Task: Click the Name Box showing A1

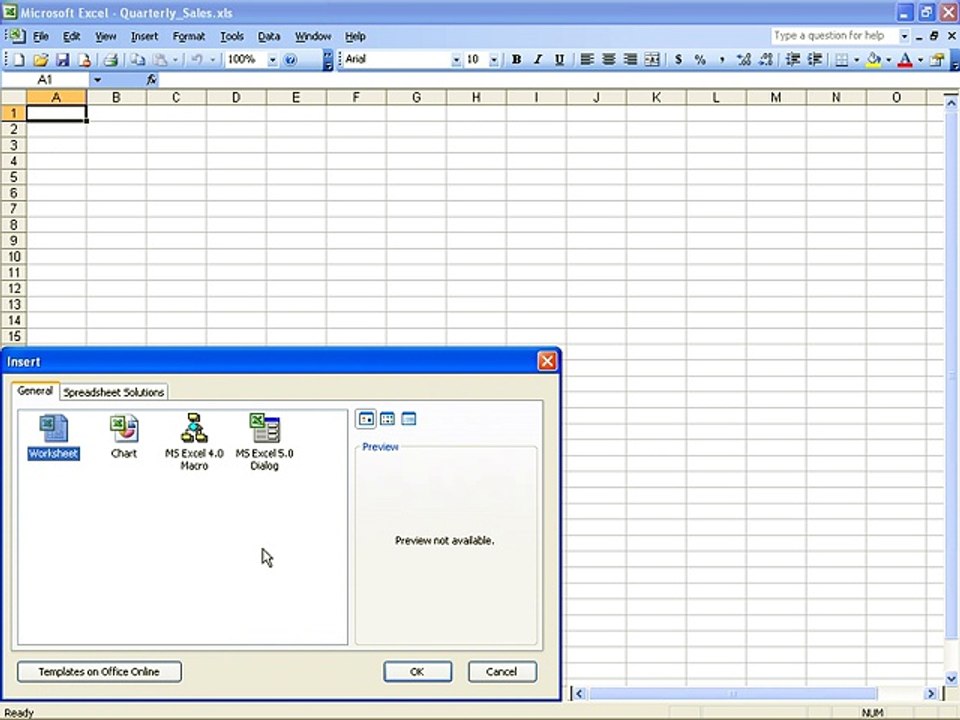Action: (45, 80)
